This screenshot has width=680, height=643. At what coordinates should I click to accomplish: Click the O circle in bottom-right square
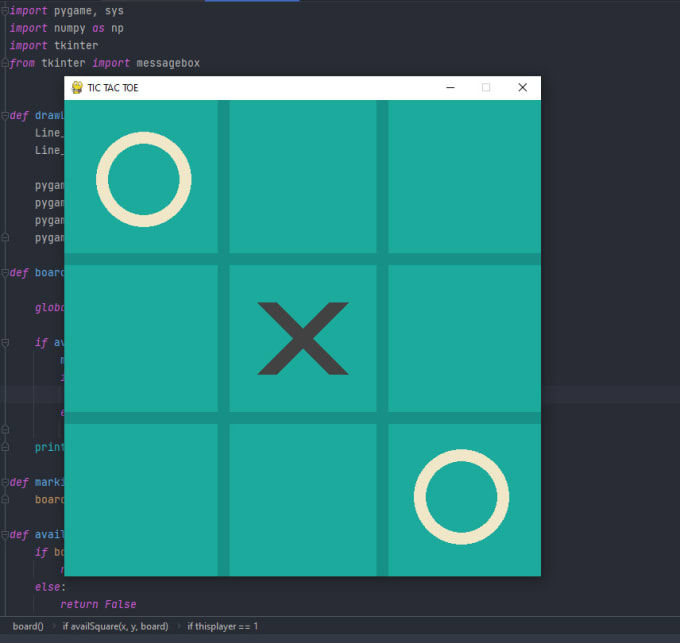point(461,497)
